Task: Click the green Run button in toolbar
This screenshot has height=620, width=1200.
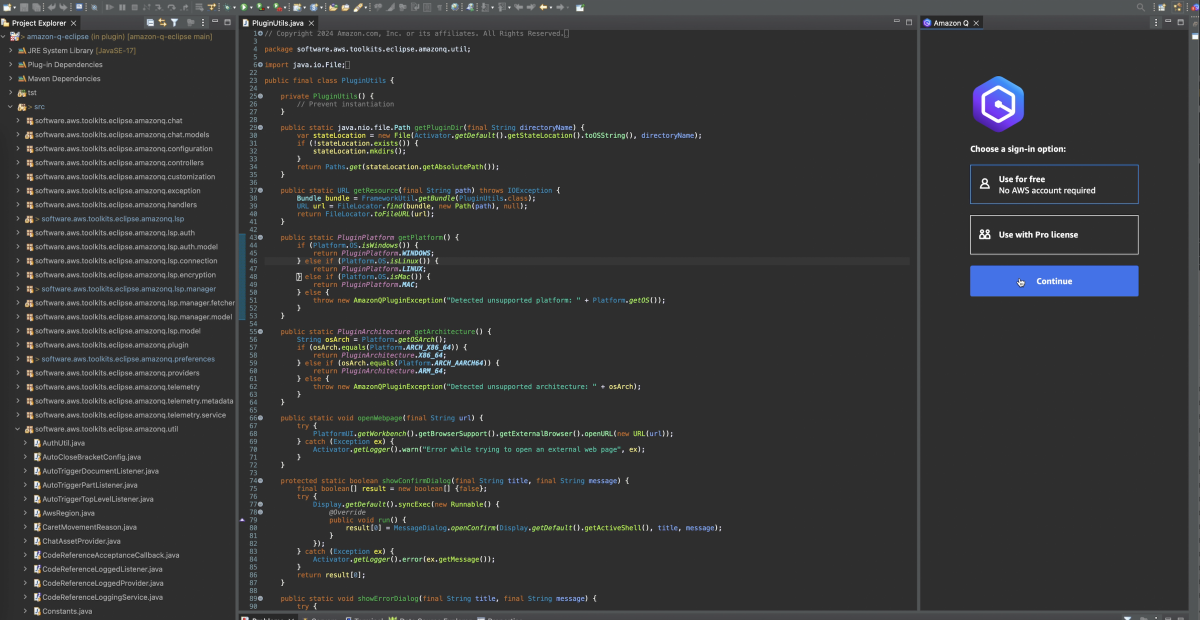Action: click(244, 7)
